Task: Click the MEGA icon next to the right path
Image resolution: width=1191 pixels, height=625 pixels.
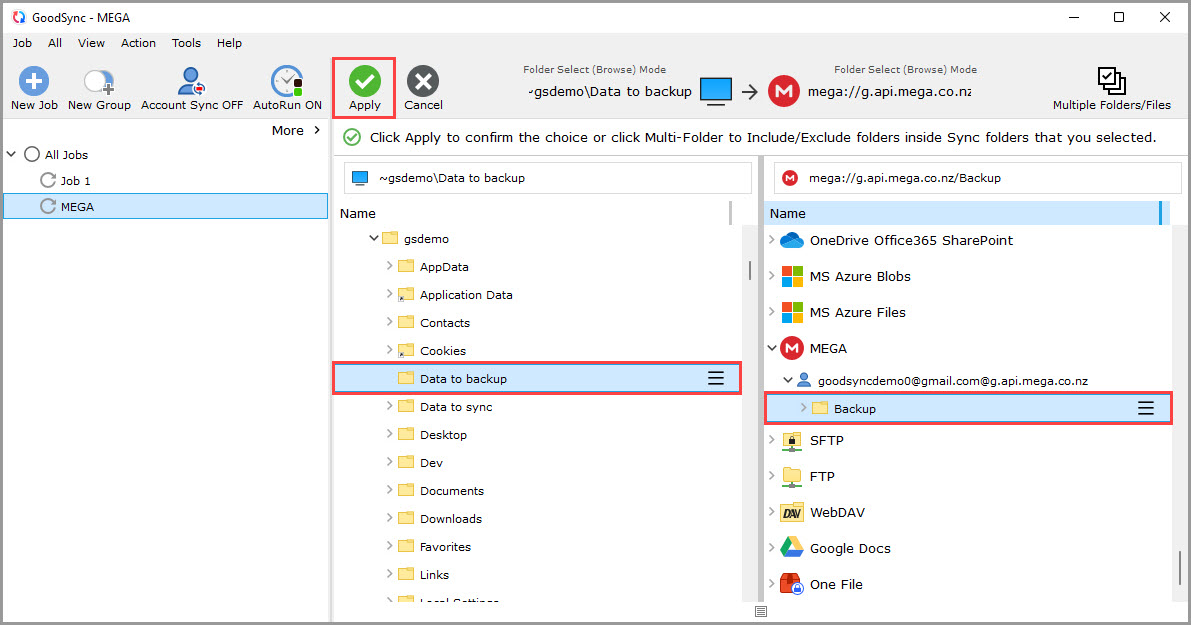Action: tap(784, 91)
